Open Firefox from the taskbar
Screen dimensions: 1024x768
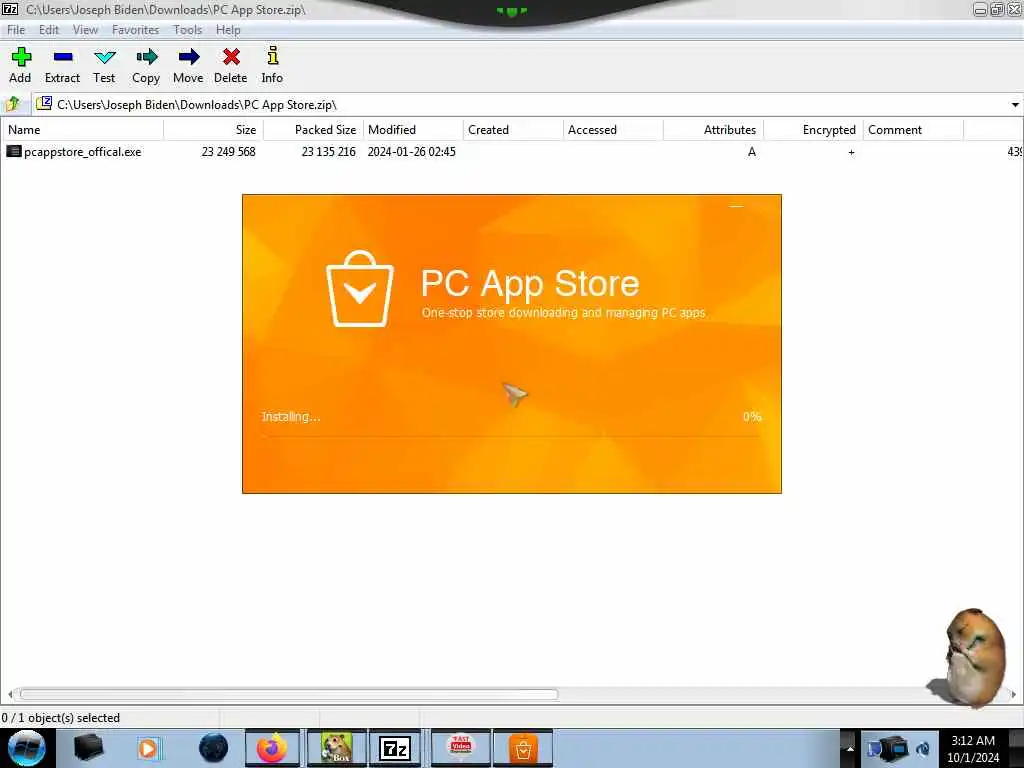[272, 748]
